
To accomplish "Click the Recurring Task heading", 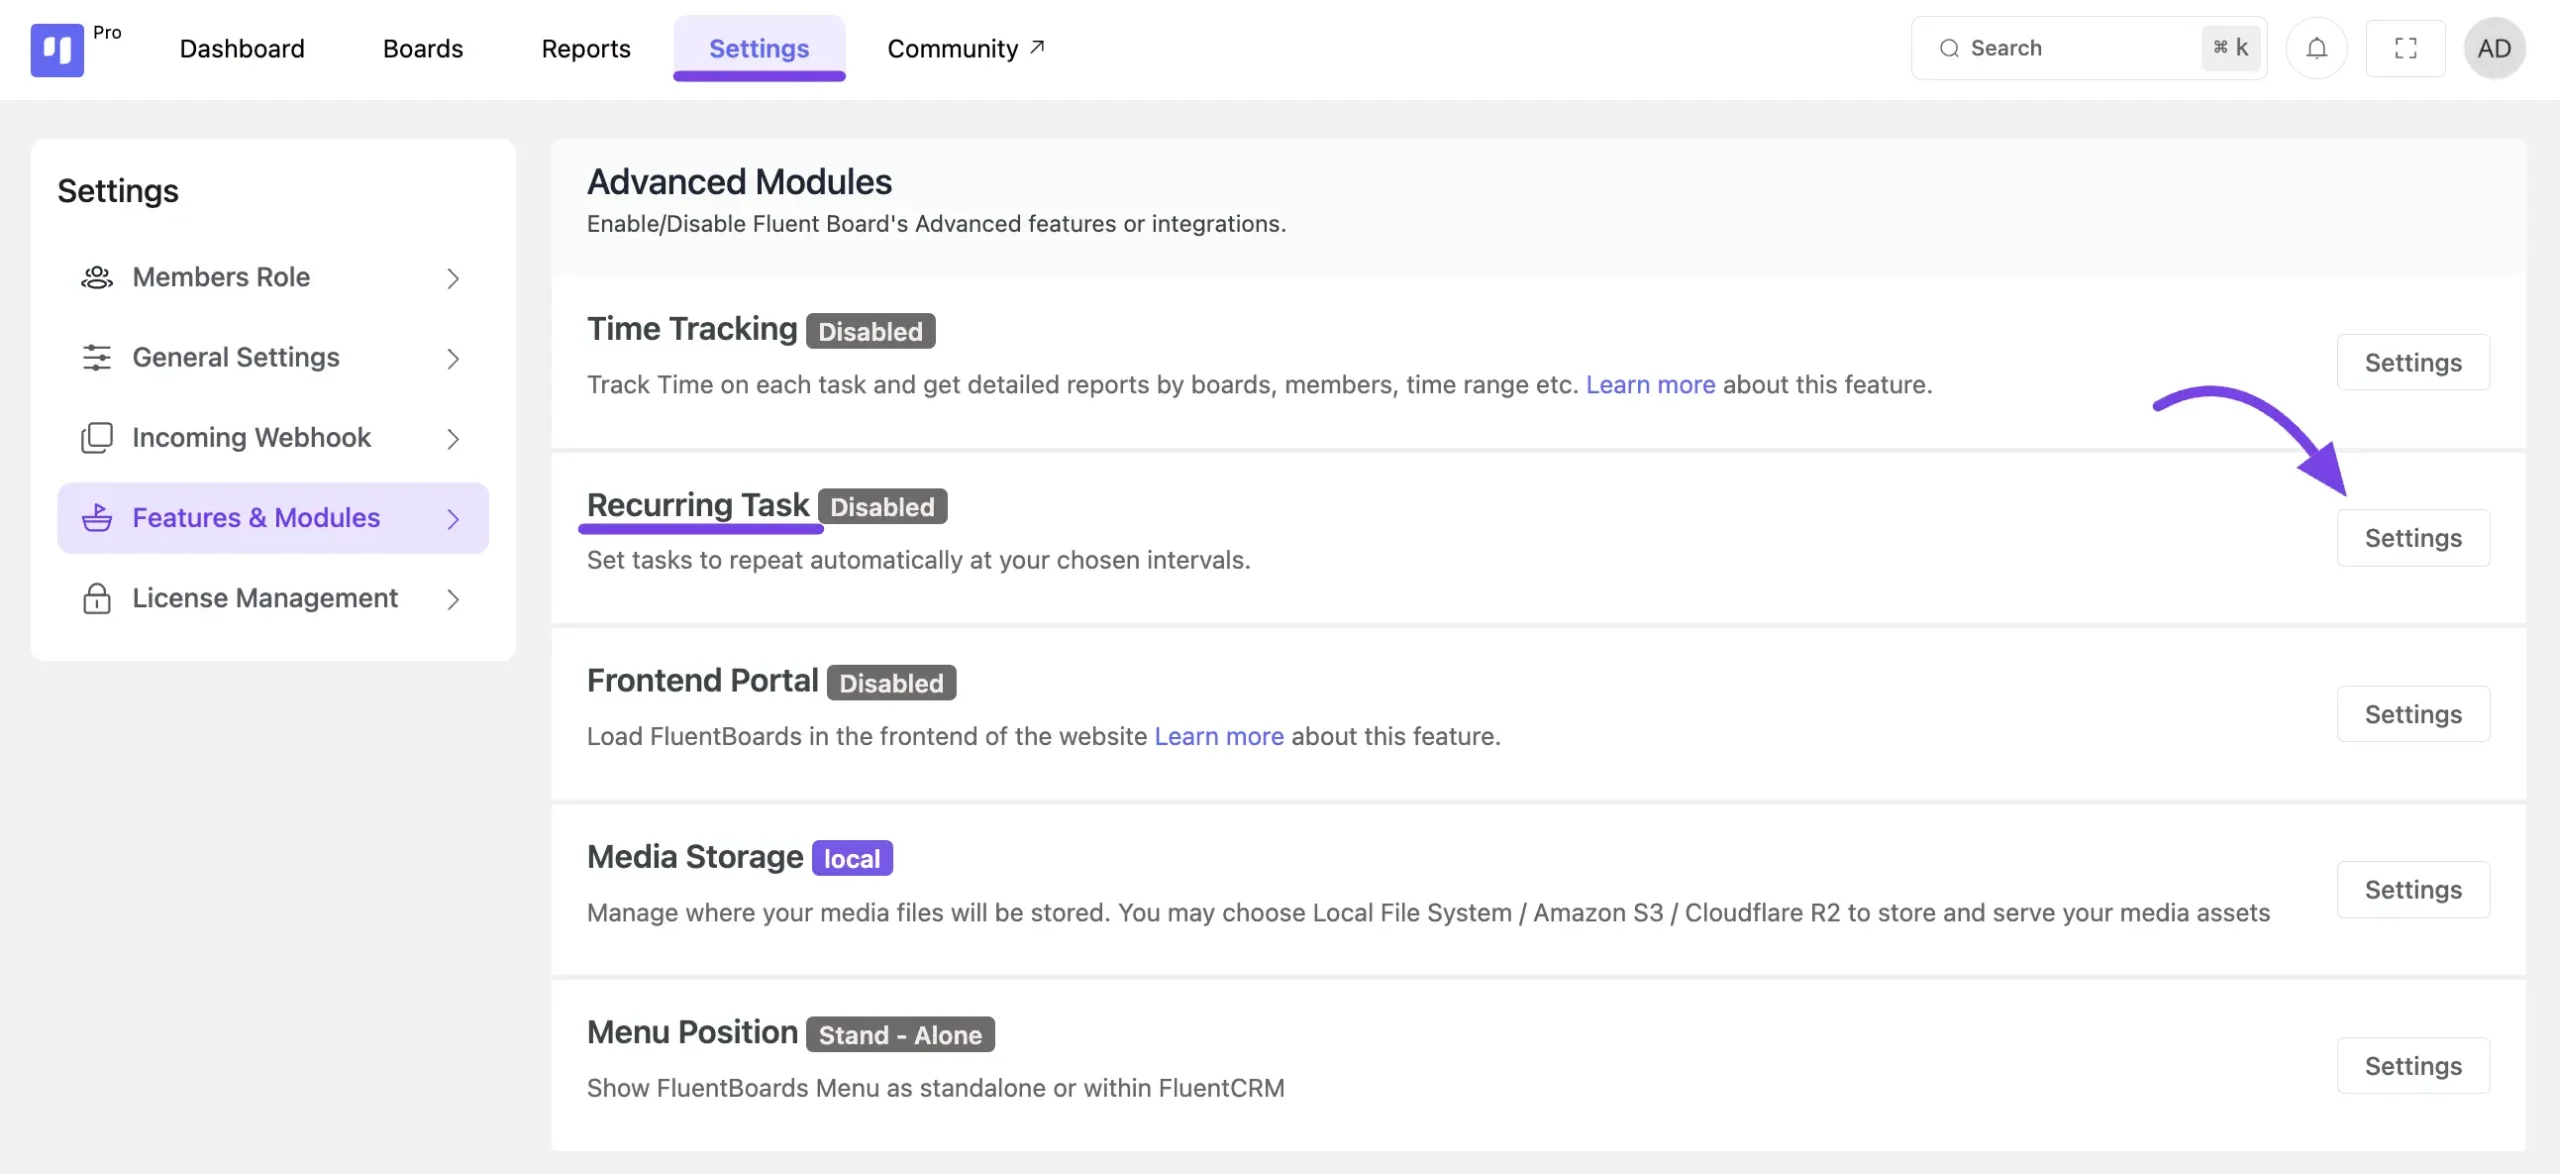I will 698,505.
